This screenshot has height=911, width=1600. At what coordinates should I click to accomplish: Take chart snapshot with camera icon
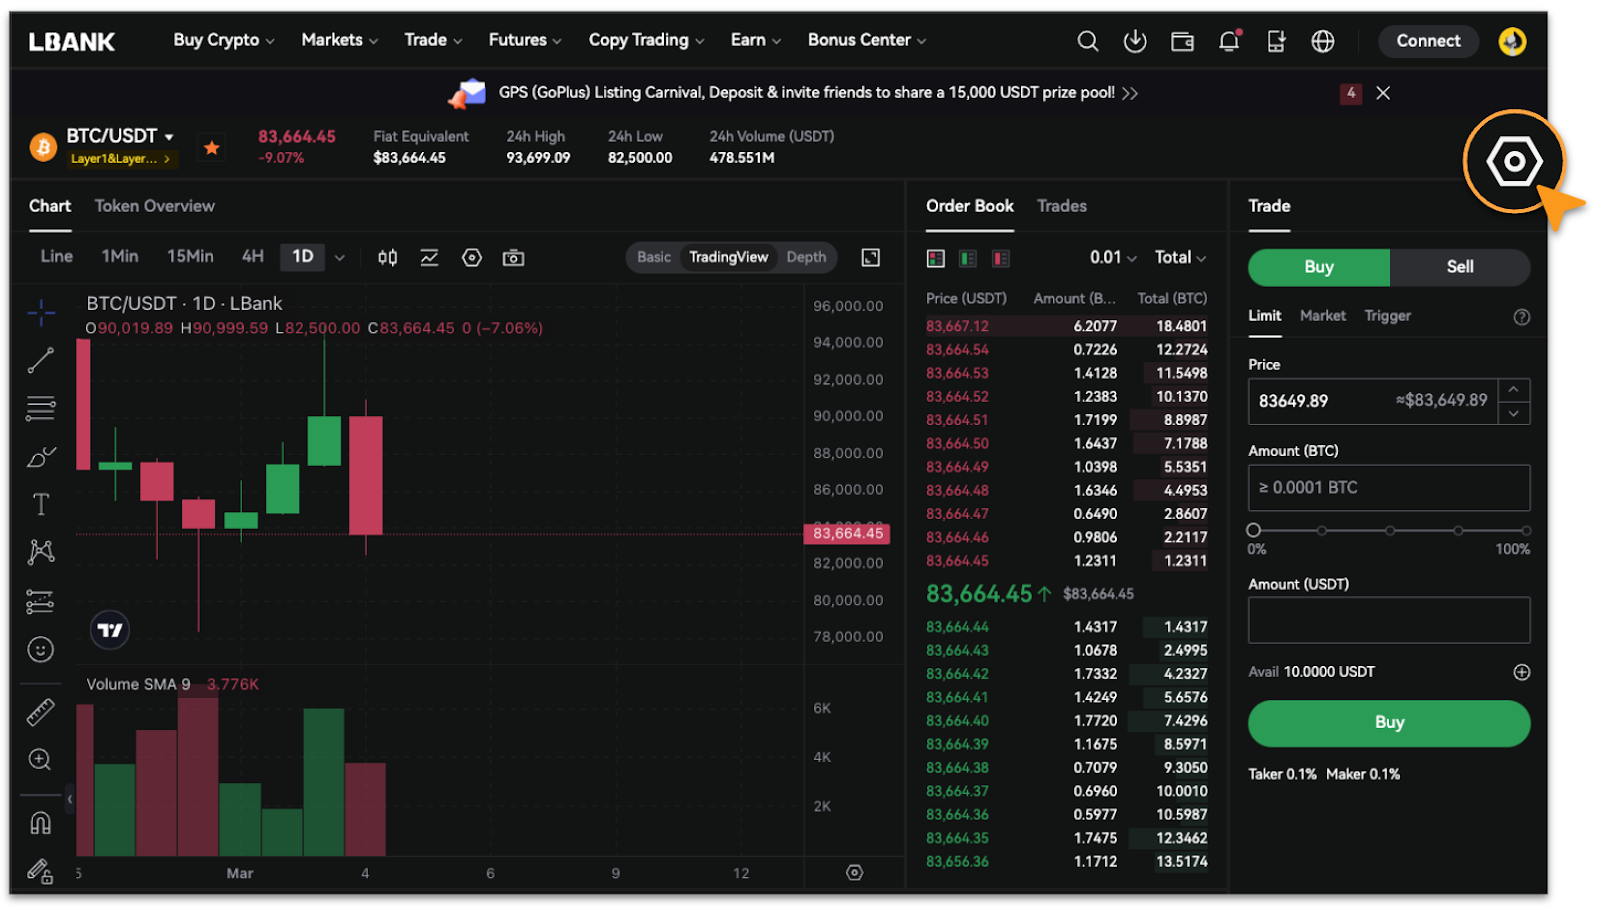point(513,258)
